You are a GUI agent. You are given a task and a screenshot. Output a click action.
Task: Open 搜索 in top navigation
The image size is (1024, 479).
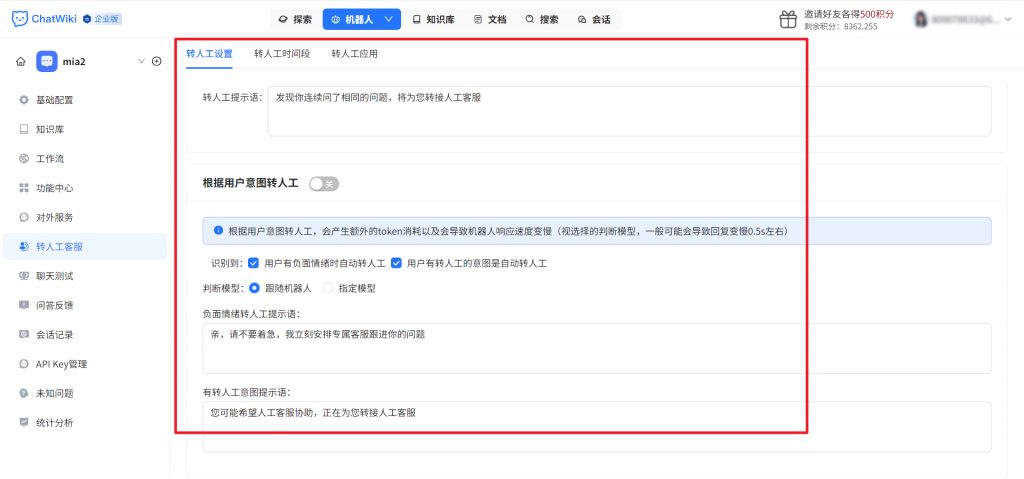pyautogui.click(x=542, y=20)
